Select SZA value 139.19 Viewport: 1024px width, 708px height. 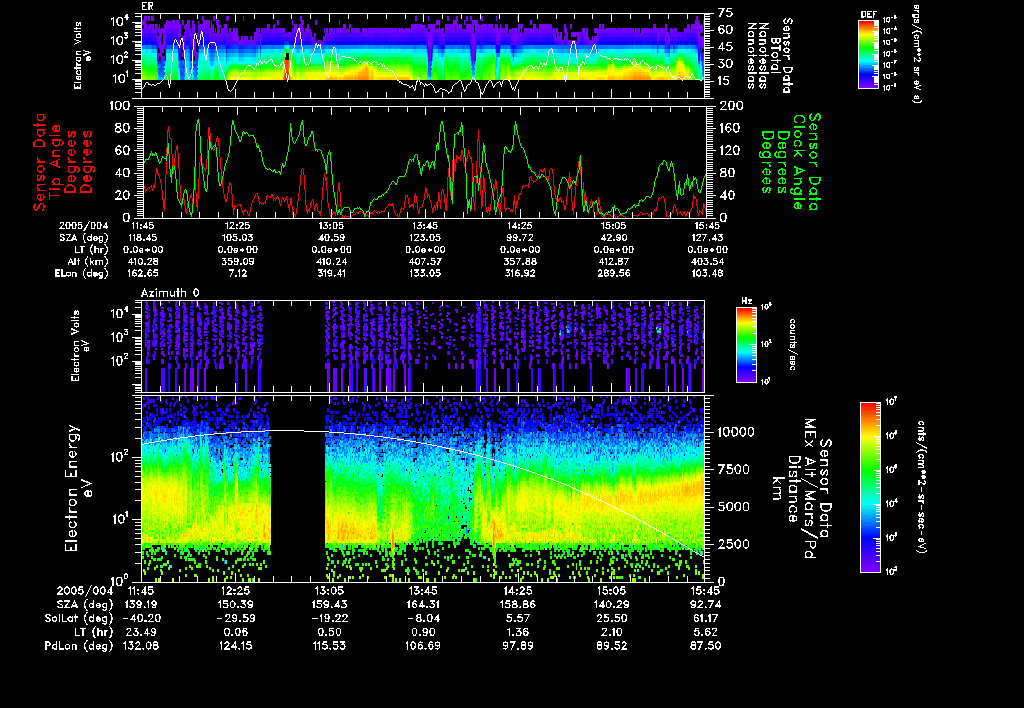click(x=141, y=605)
